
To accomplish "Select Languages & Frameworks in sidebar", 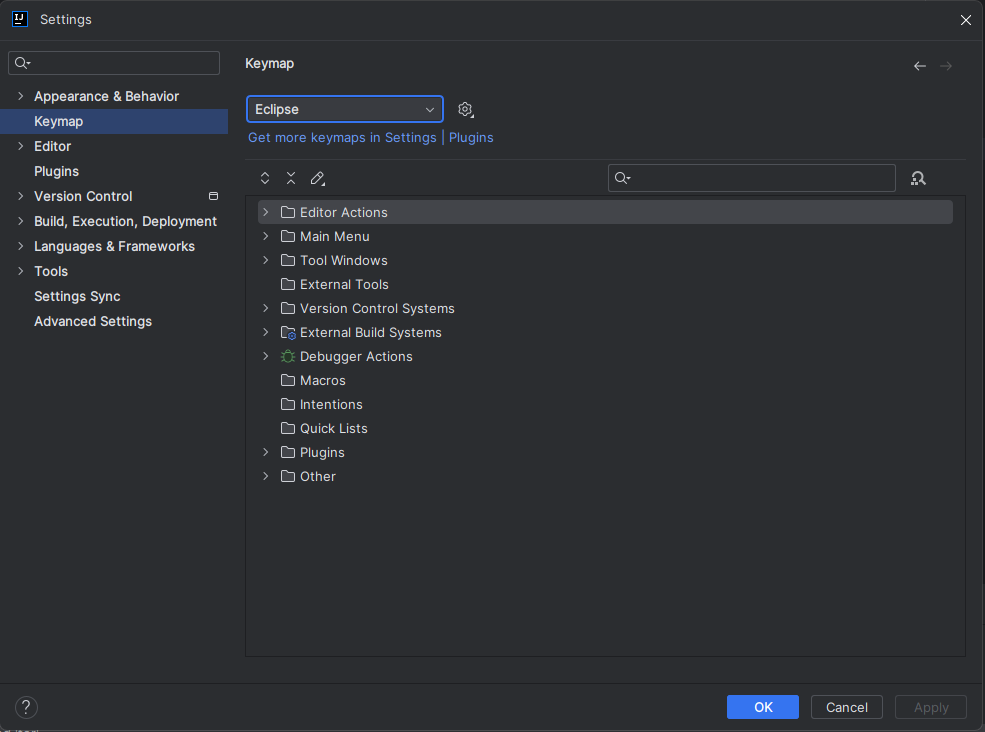I will click(114, 246).
